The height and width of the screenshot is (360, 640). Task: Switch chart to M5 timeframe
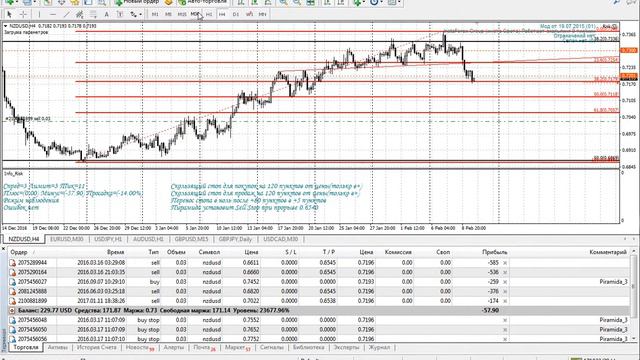168,14
